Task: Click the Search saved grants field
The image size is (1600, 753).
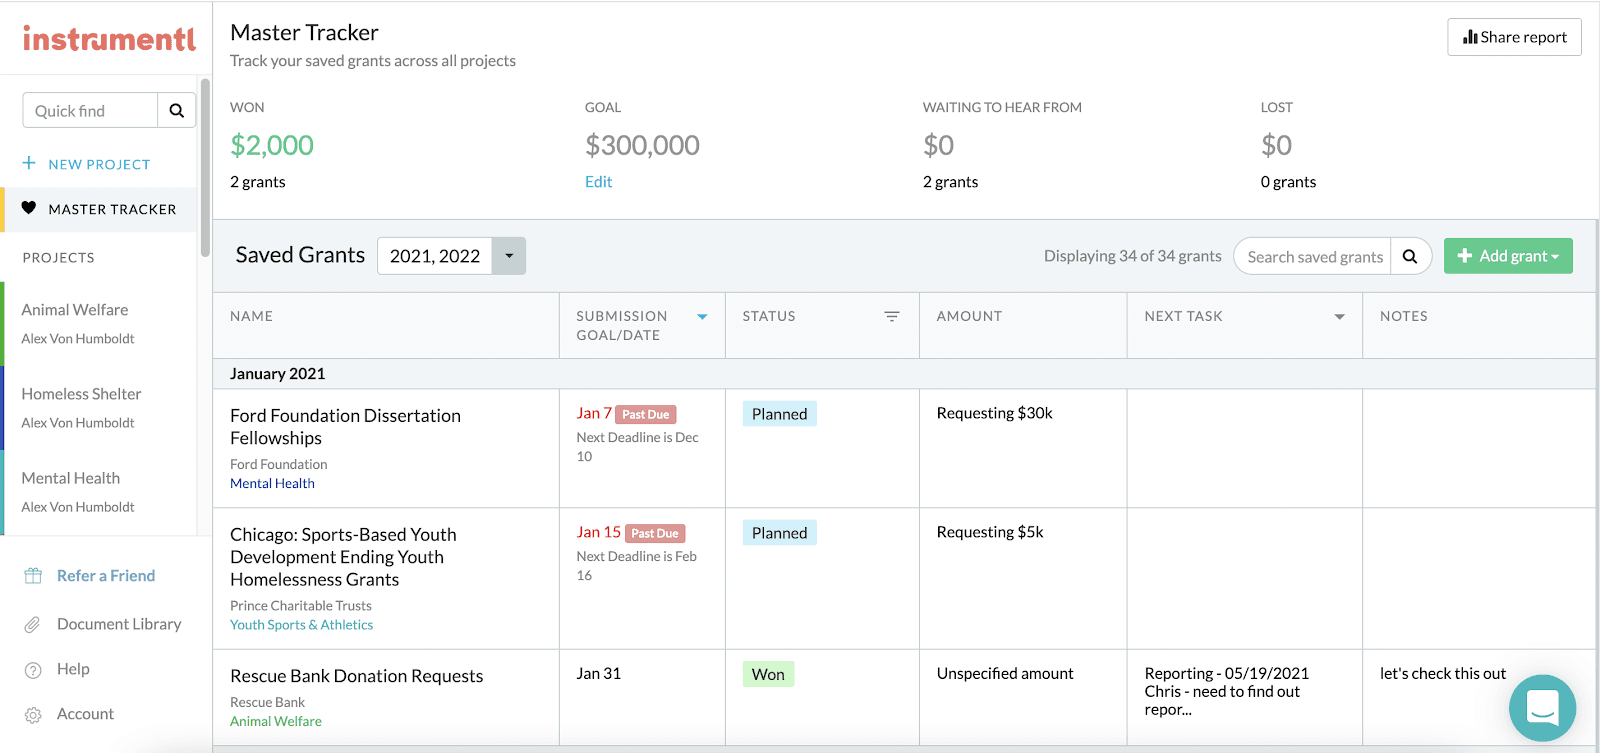Action: [x=1313, y=256]
